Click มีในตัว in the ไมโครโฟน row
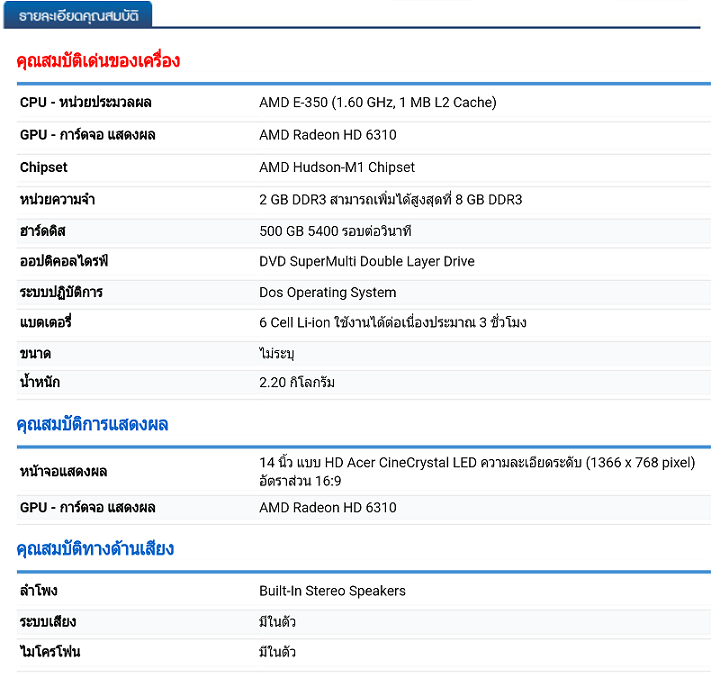 (277, 651)
